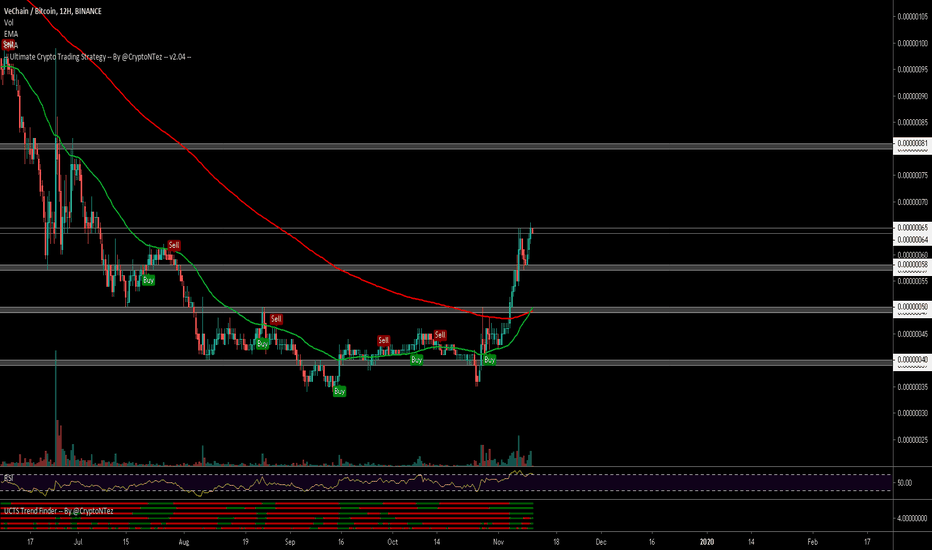Image resolution: width=932 pixels, height=550 pixels.
Task: Click the Buy marker in mid-July
Action: coord(148,280)
